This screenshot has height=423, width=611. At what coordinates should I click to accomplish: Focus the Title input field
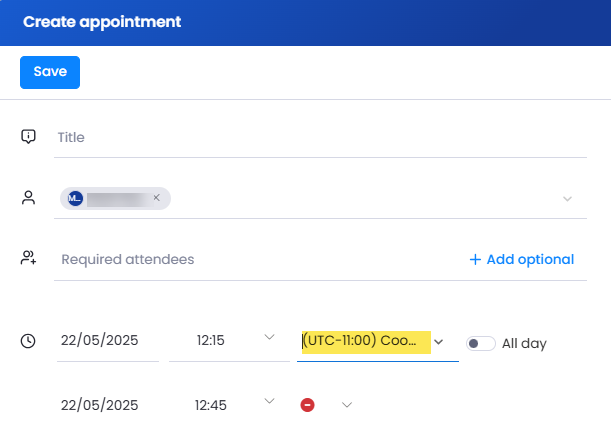320,137
